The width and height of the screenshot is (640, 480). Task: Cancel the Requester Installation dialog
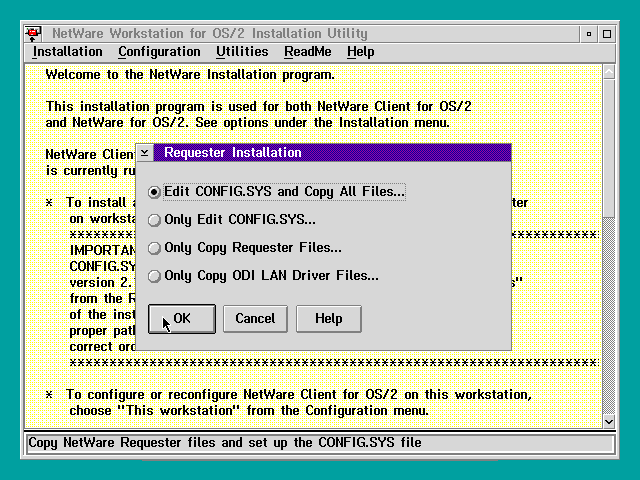pyautogui.click(x=255, y=319)
